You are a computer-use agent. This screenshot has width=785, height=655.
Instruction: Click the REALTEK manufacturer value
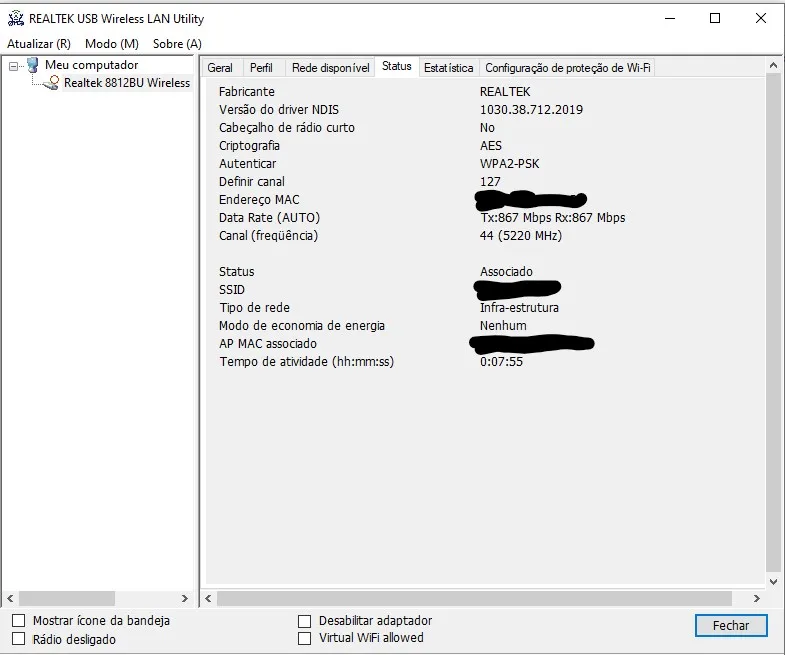[505, 92]
